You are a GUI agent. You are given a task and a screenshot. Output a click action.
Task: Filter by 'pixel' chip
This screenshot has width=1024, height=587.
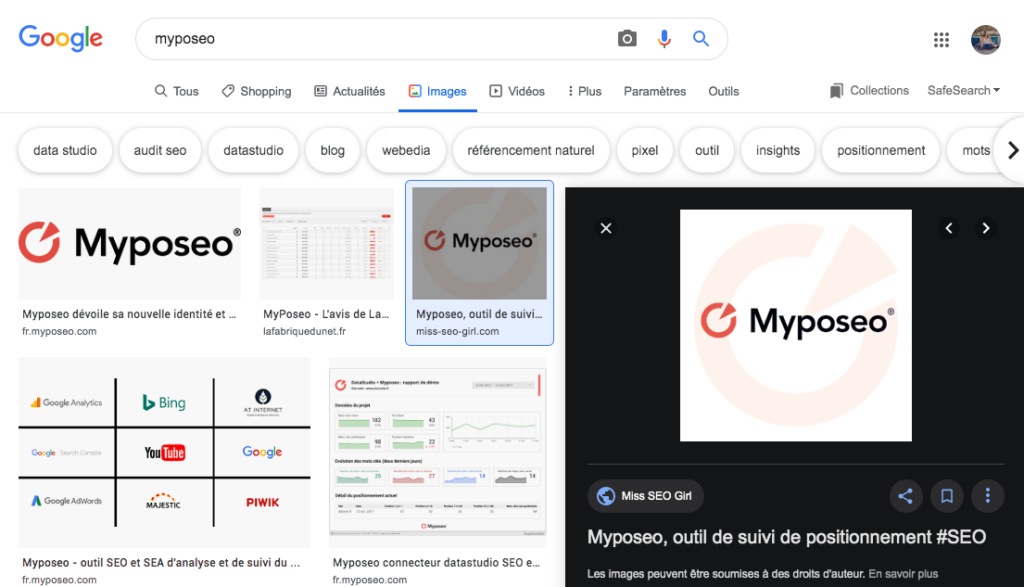(x=645, y=150)
